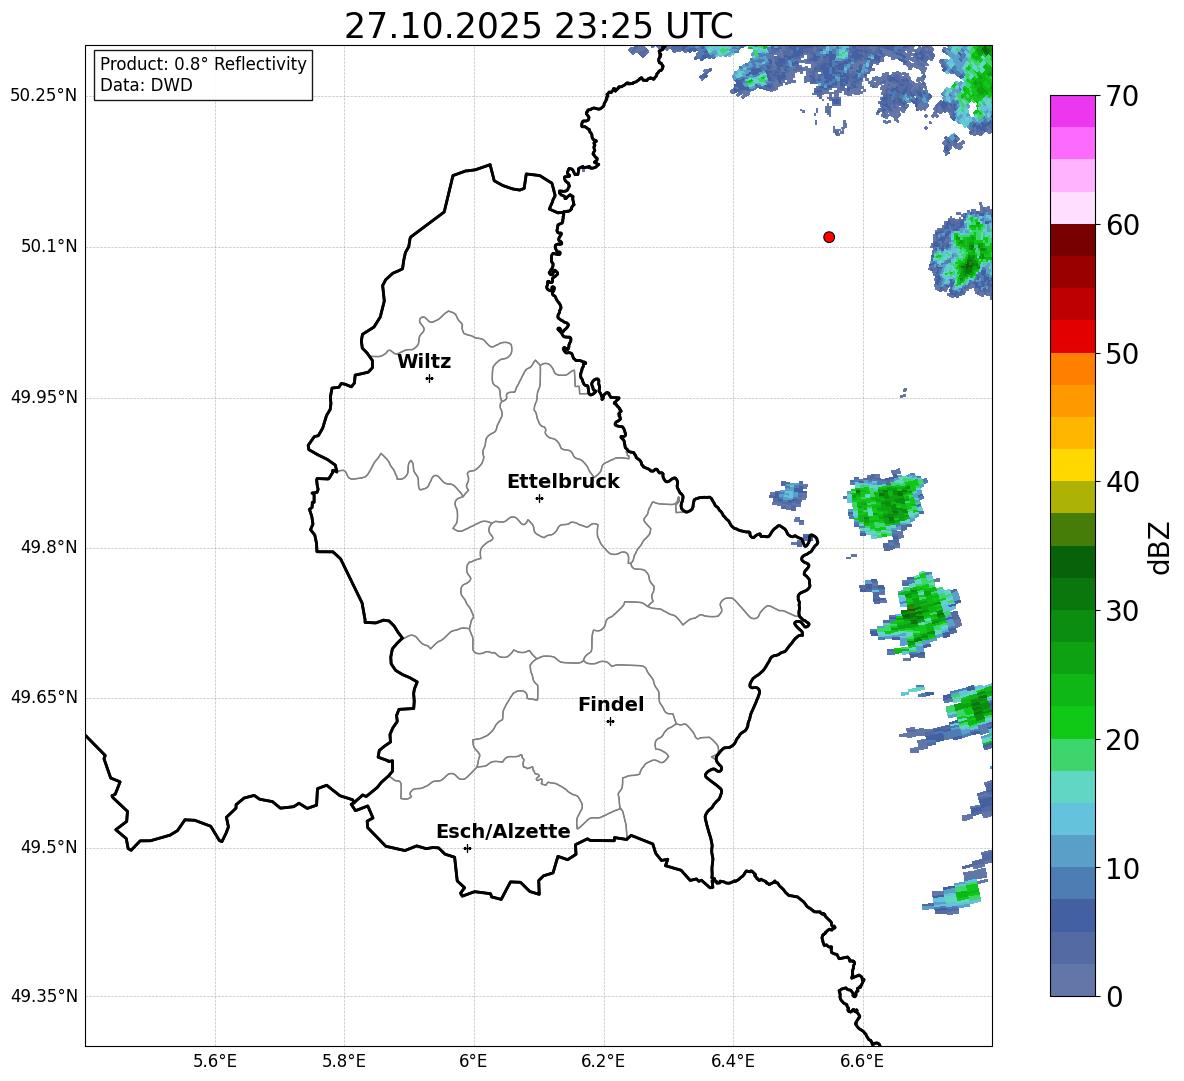Image resolution: width=1184 pixels, height=1081 pixels.
Task: Click the 40 label on colorbar
Action: tap(1122, 482)
